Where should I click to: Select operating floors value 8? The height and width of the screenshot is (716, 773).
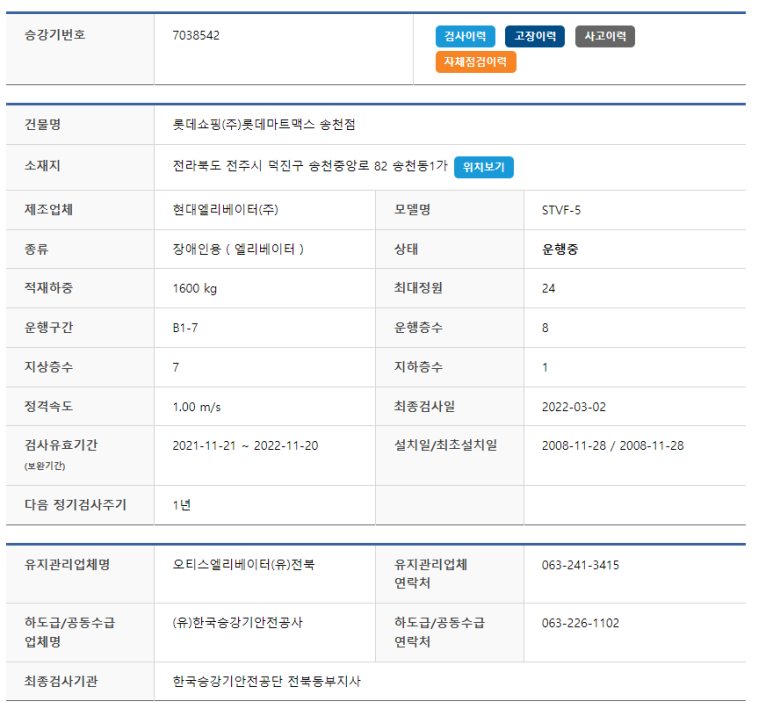click(x=545, y=328)
